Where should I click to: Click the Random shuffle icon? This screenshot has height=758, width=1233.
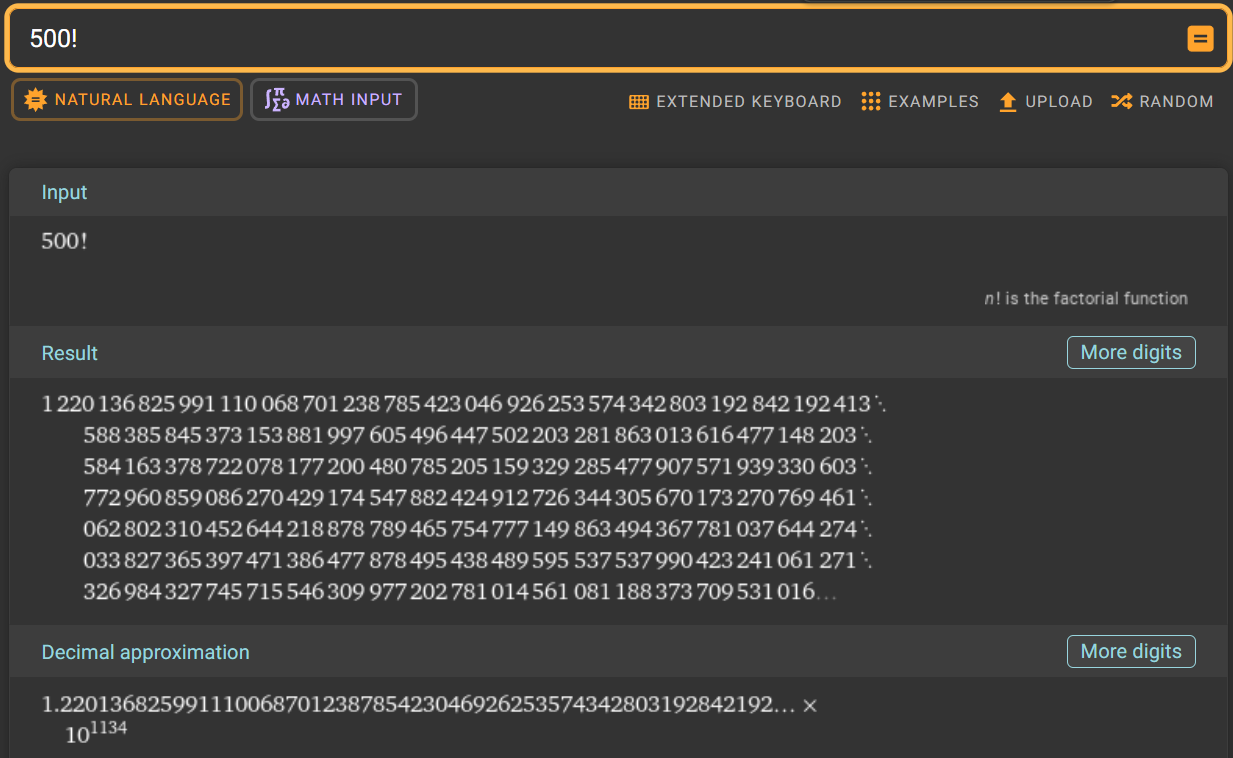tap(1121, 102)
